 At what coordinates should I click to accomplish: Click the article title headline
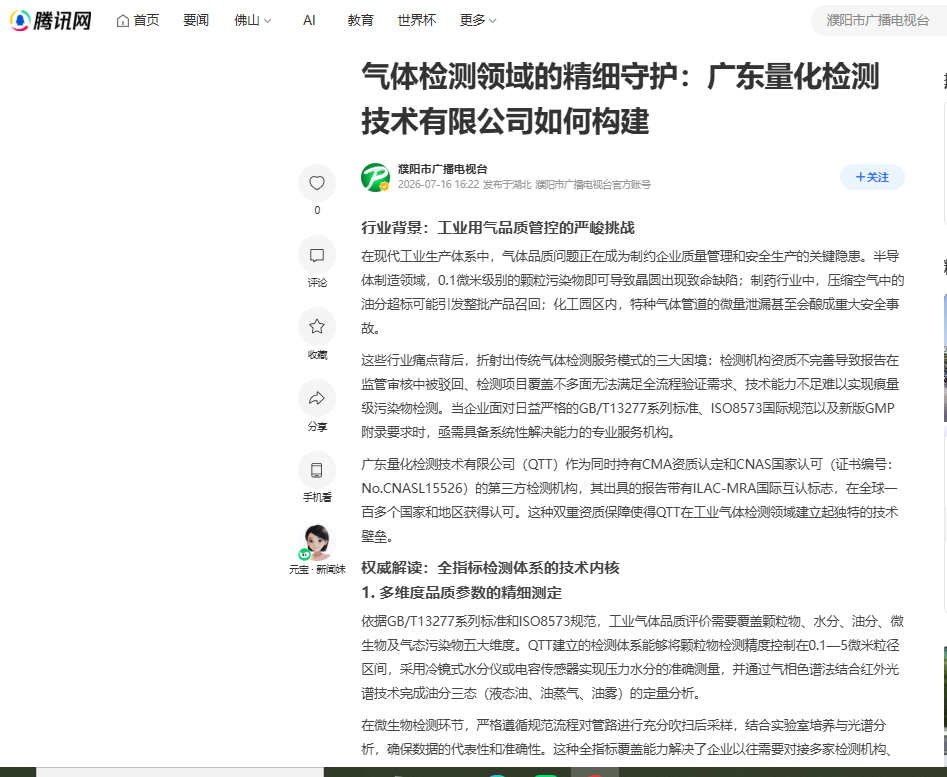click(x=620, y=98)
